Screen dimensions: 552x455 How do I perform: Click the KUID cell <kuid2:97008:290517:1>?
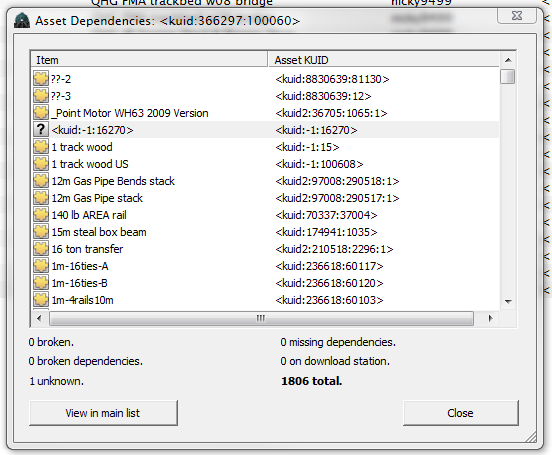(337, 198)
